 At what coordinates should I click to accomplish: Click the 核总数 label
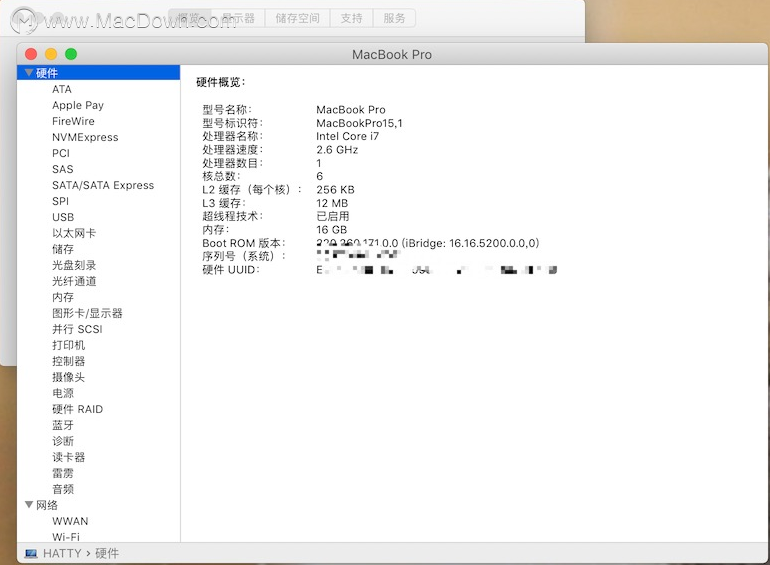point(221,176)
